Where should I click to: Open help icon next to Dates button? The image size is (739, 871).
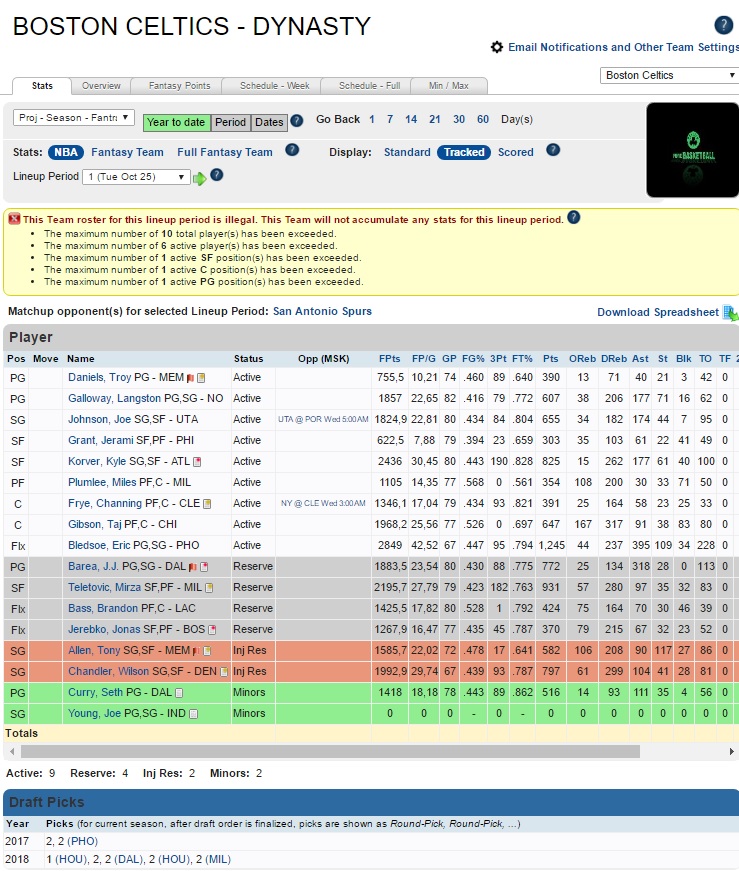(x=297, y=121)
